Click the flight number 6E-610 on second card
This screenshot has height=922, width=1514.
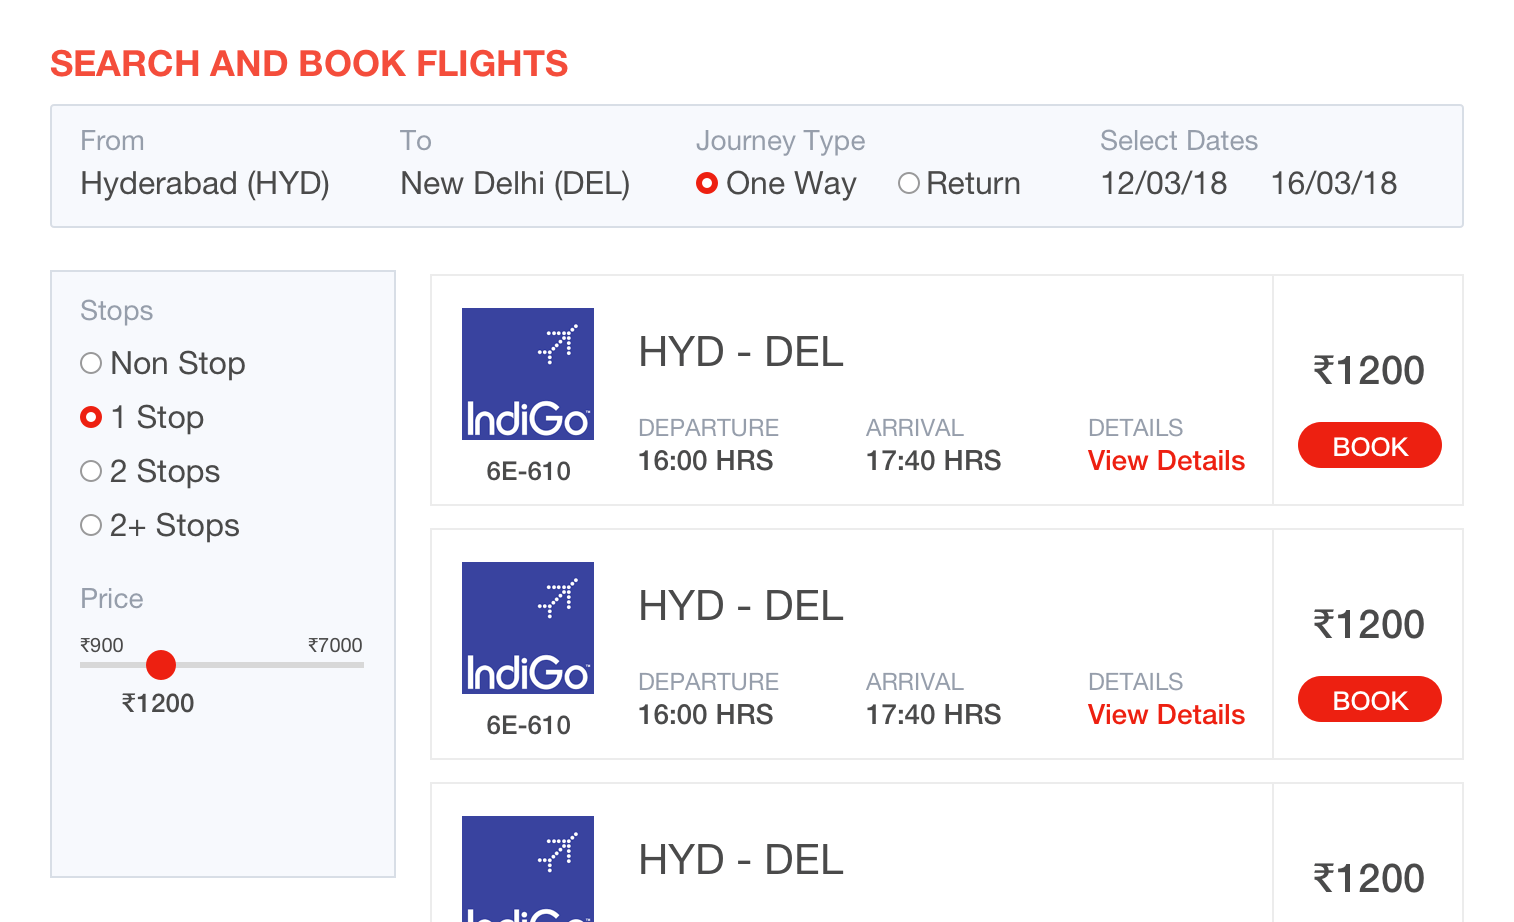click(528, 725)
